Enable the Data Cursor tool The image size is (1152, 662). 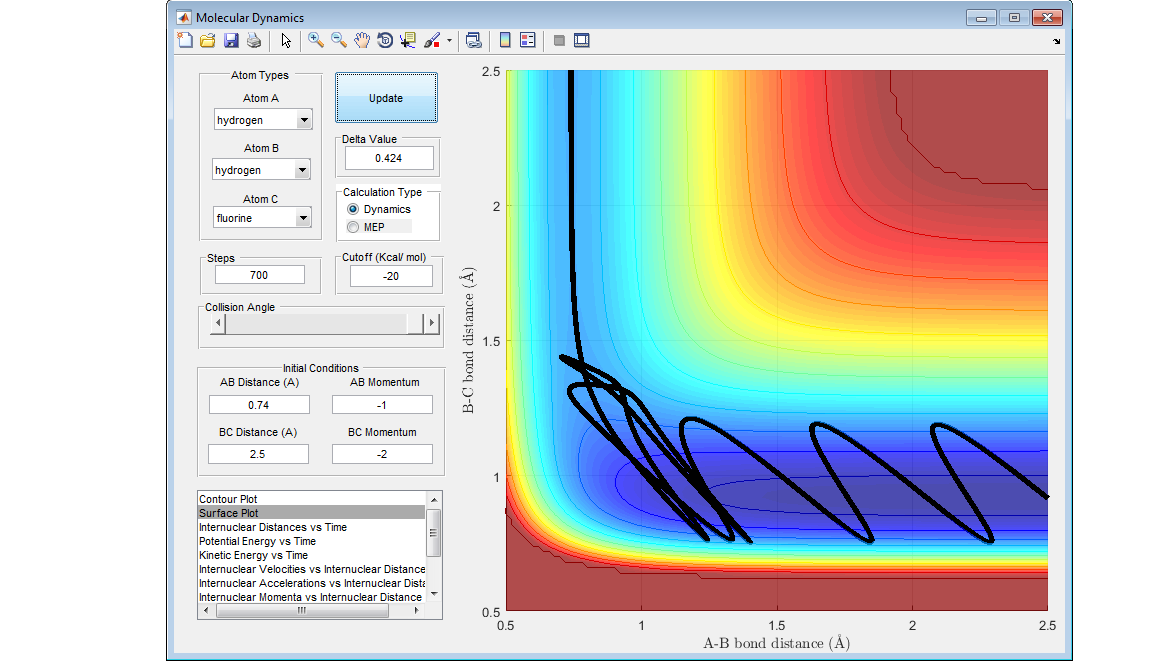pos(408,40)
